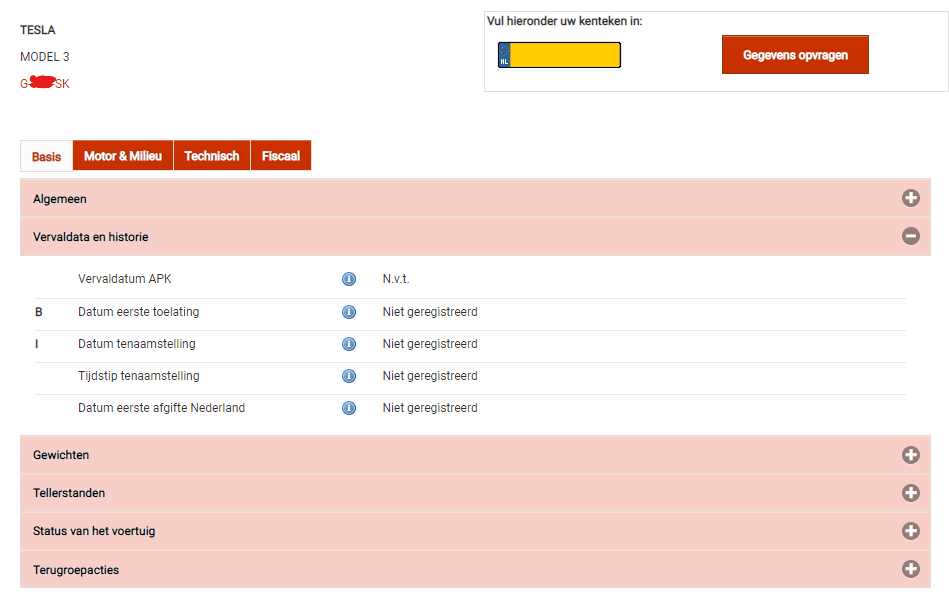The image size is (949, 609).
Task: Expand the Gewichten section plus icon
Action: coord(910,455)
